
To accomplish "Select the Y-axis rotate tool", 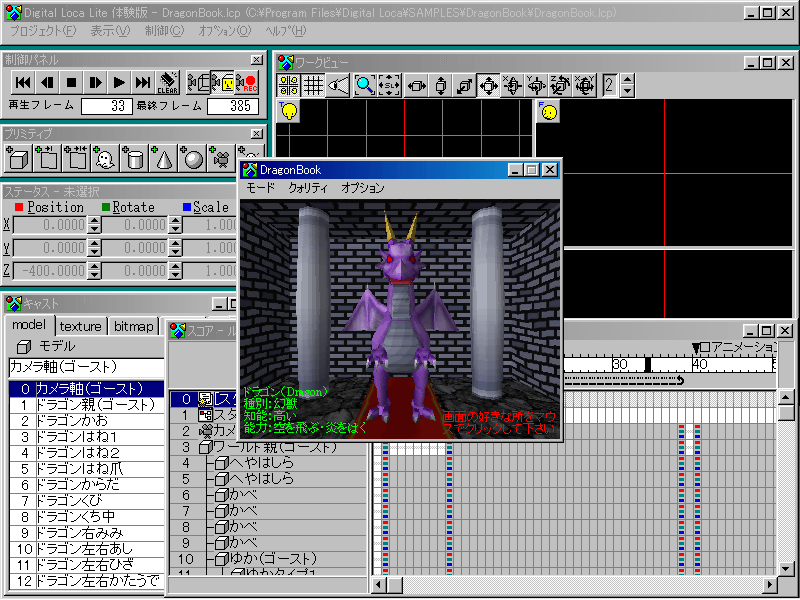I will (536, 85).
